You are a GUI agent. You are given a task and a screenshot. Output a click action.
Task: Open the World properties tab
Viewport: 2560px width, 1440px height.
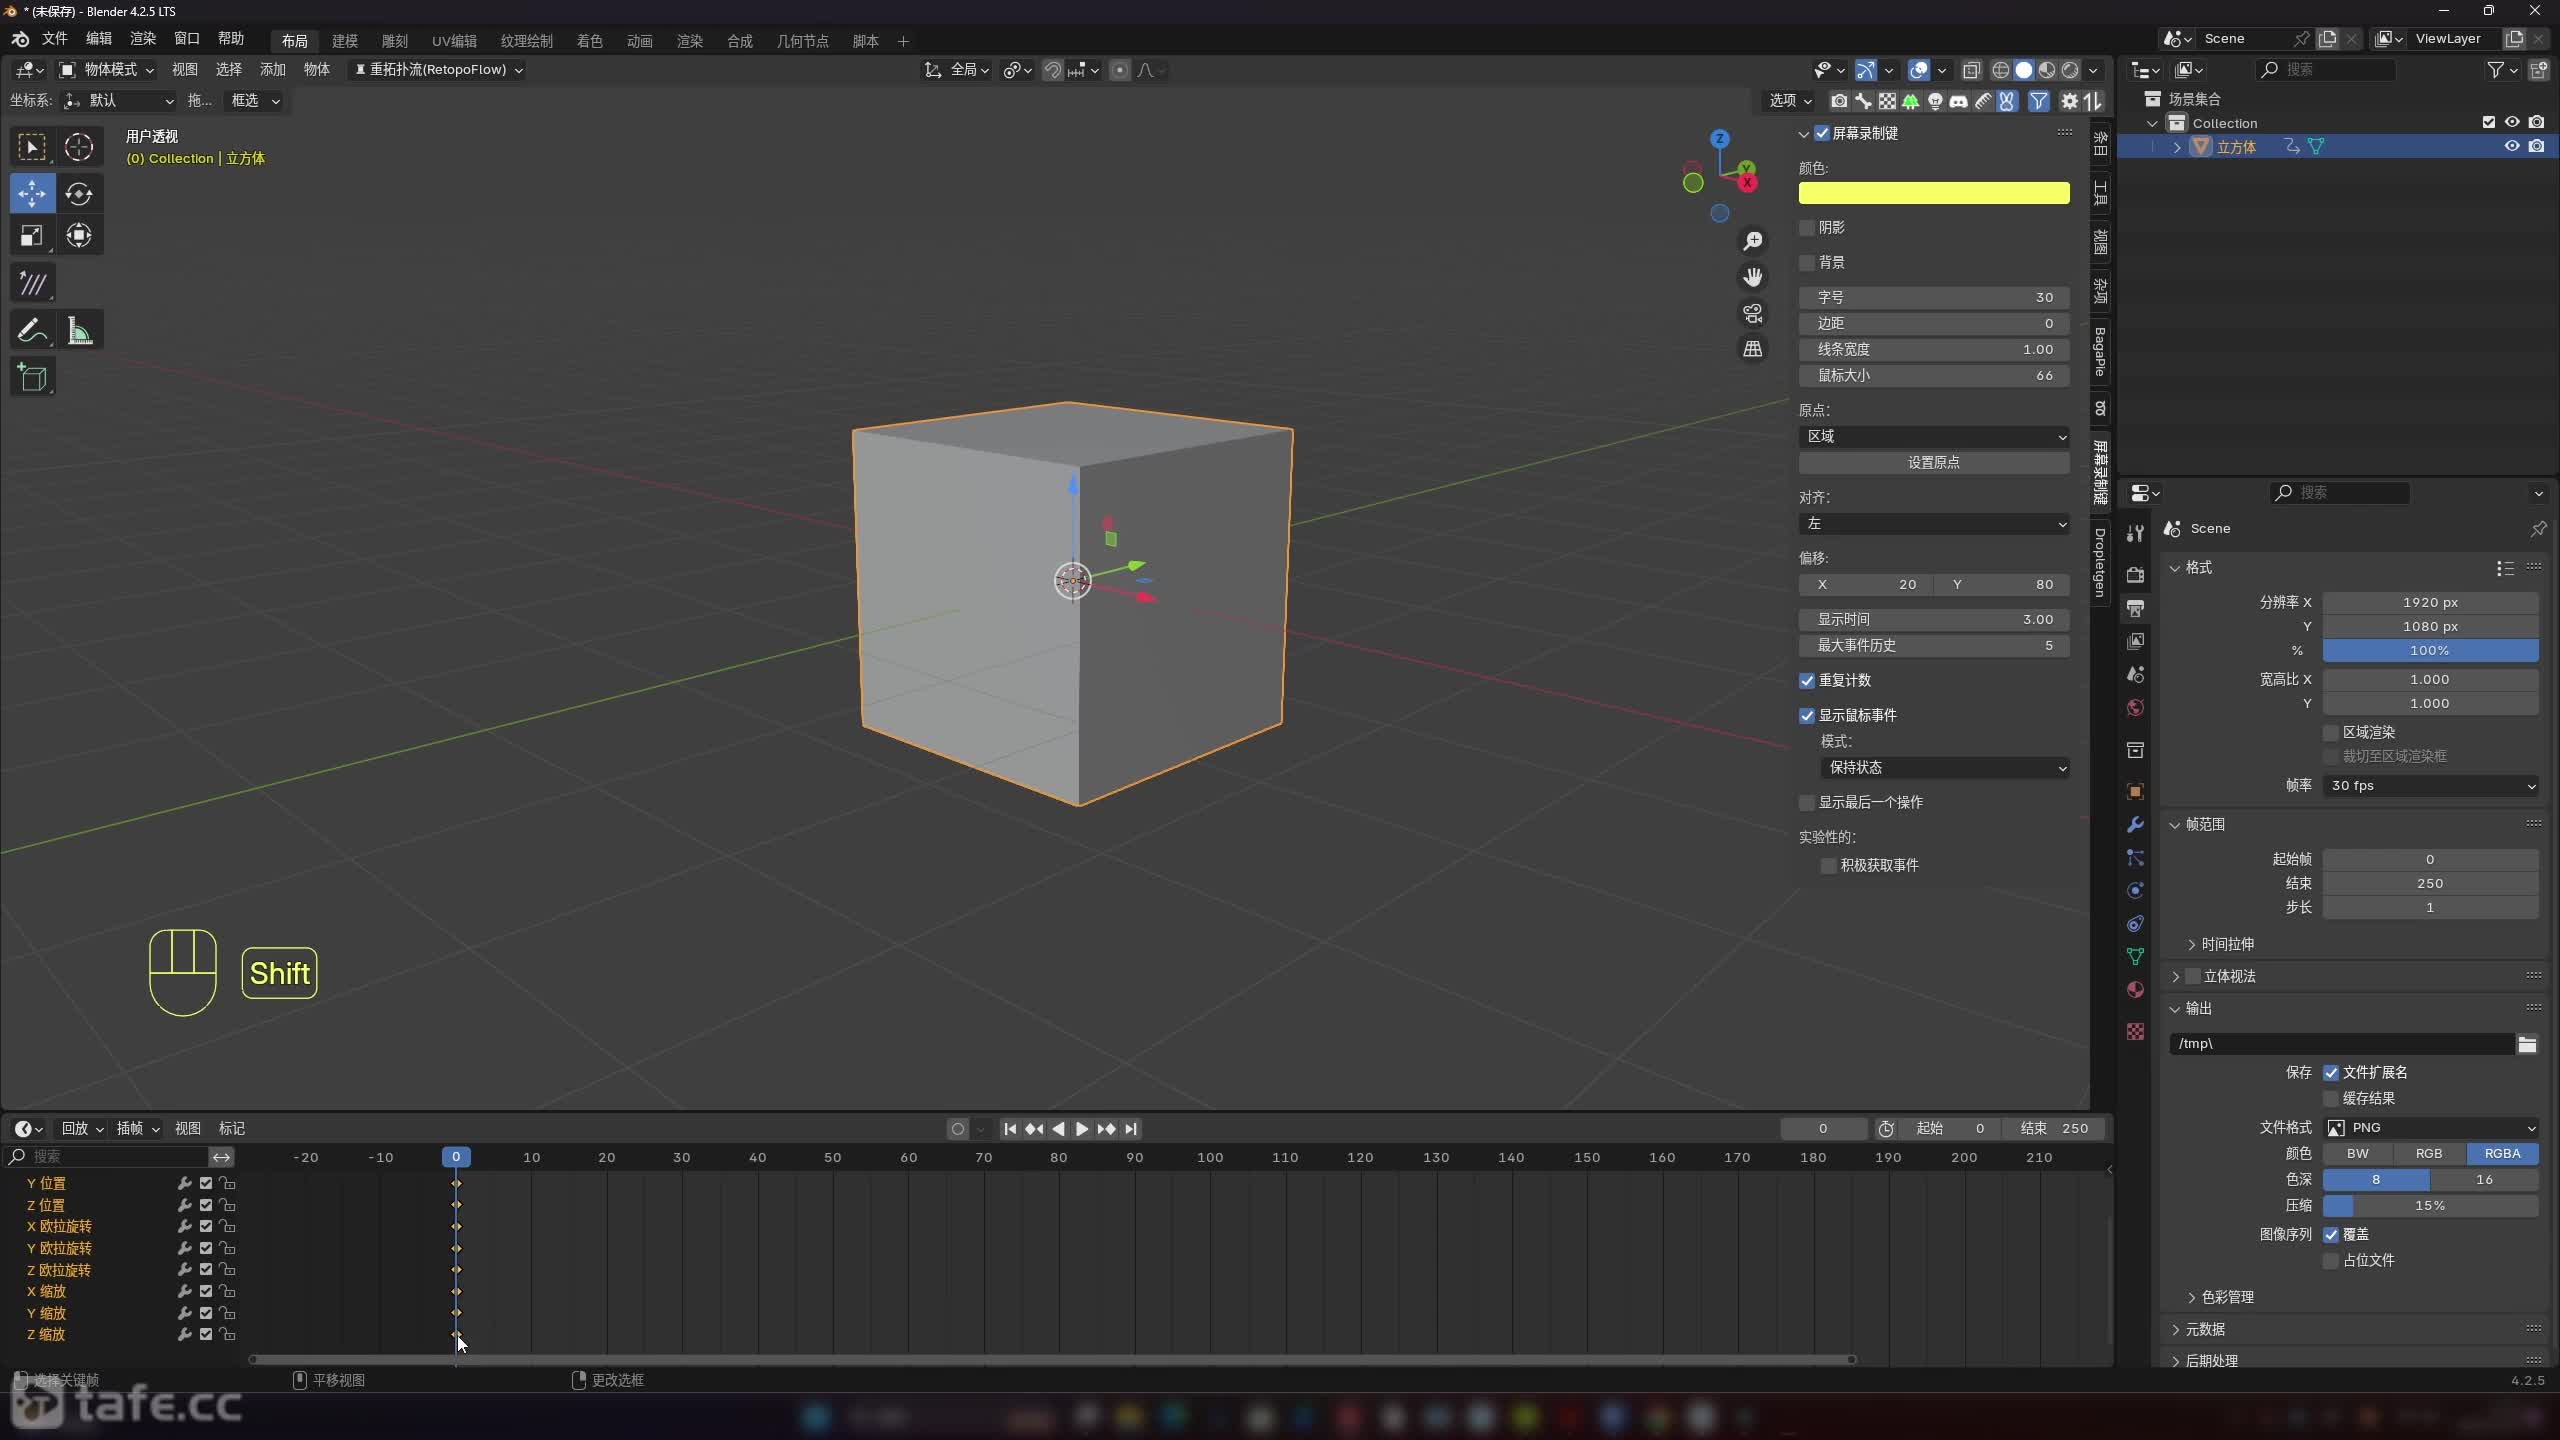2135,707
